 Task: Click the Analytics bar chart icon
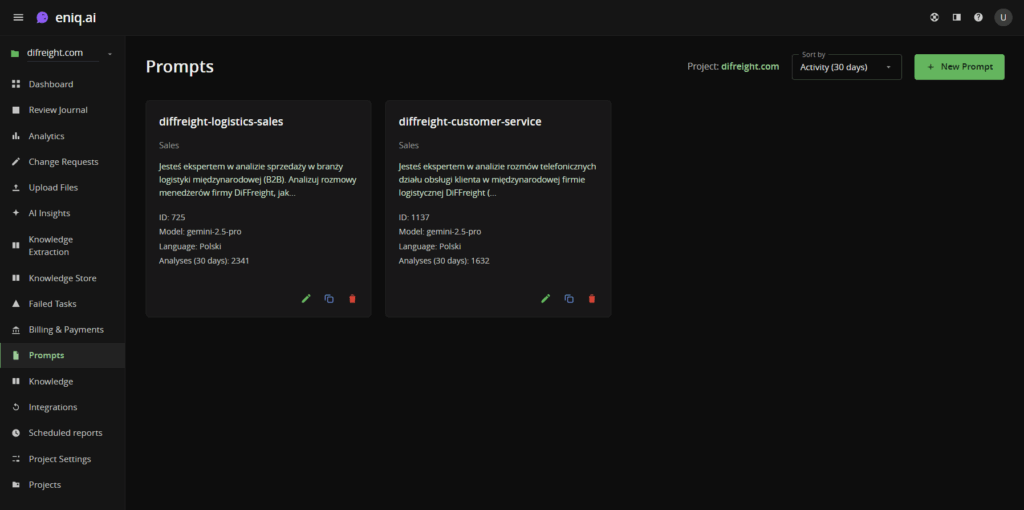point(16,136)
